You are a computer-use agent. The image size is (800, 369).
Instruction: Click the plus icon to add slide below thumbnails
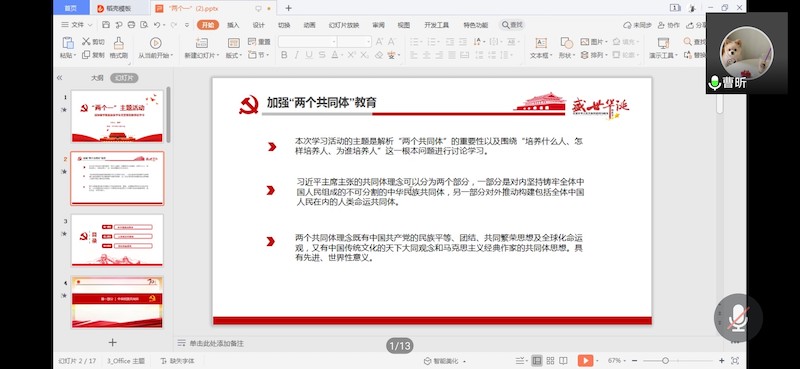tap(113, 342)
